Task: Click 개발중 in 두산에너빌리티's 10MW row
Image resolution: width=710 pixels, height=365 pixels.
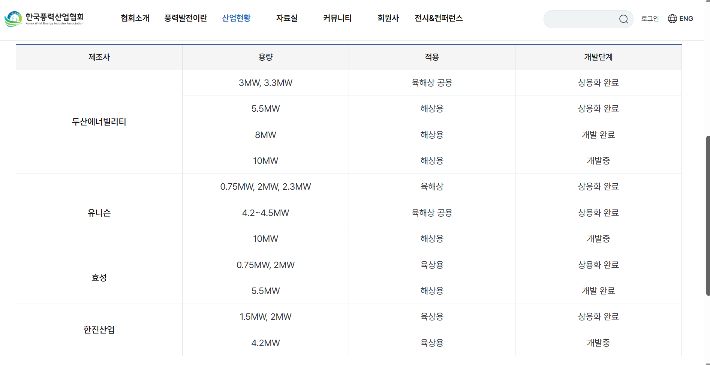Action: (598, 161)
